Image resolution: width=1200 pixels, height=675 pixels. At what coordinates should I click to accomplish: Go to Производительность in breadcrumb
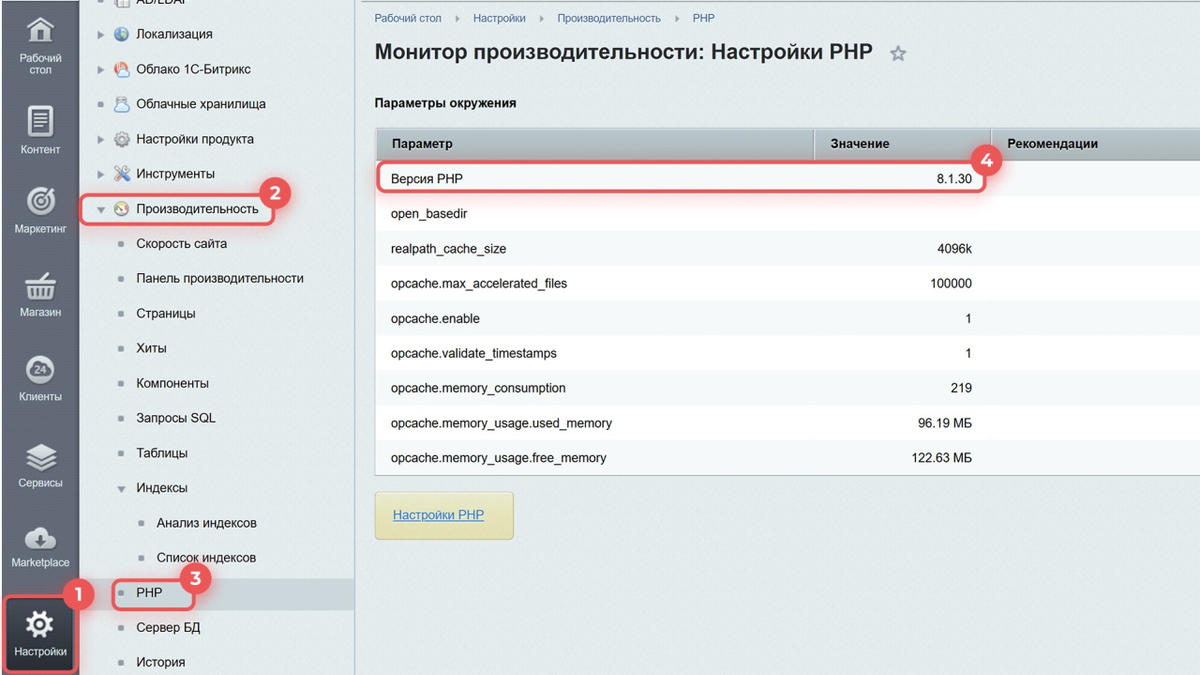(x=609, y=18)
